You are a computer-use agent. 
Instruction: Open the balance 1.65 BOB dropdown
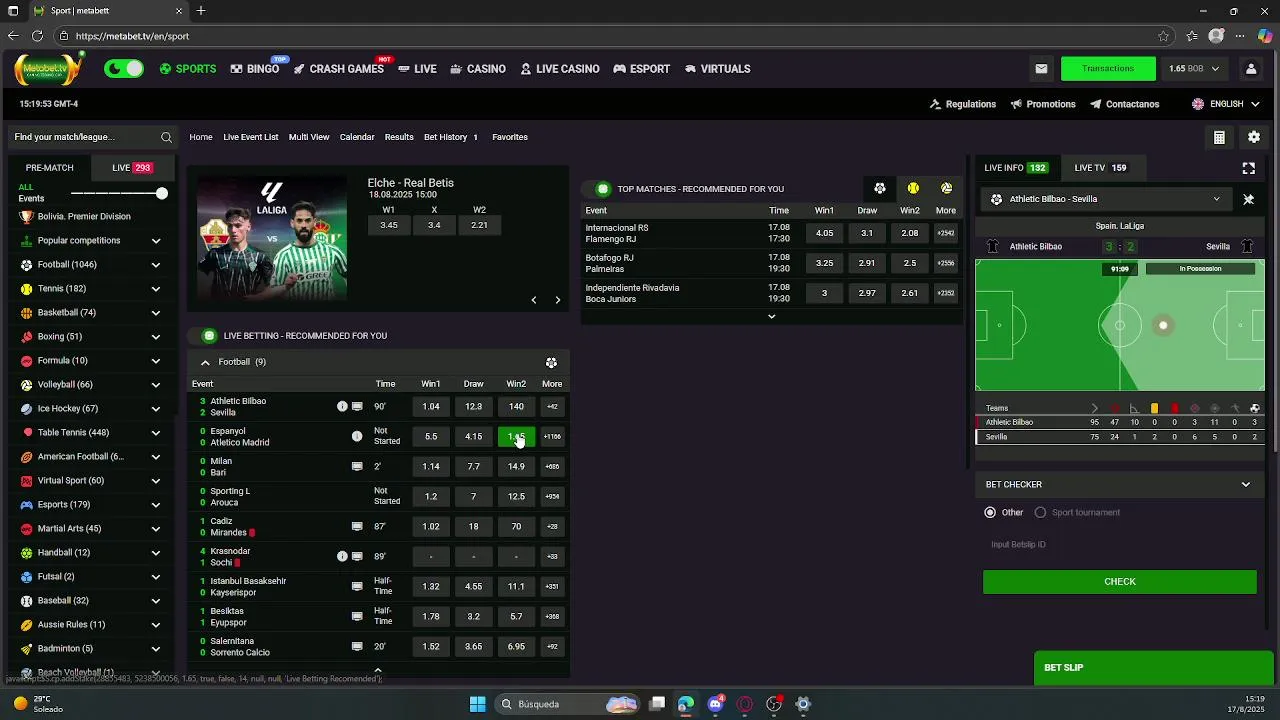pyautogui.click(x=1194, y=69)
